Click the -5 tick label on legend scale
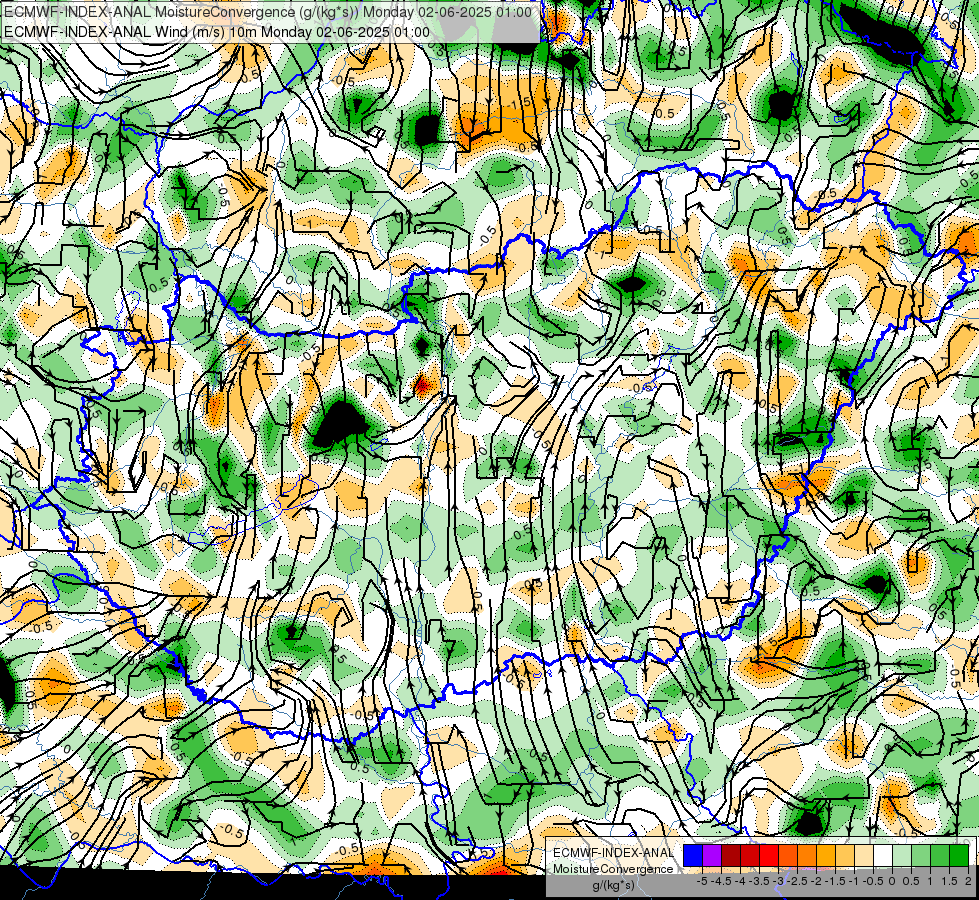 click(x=702, y=881)
